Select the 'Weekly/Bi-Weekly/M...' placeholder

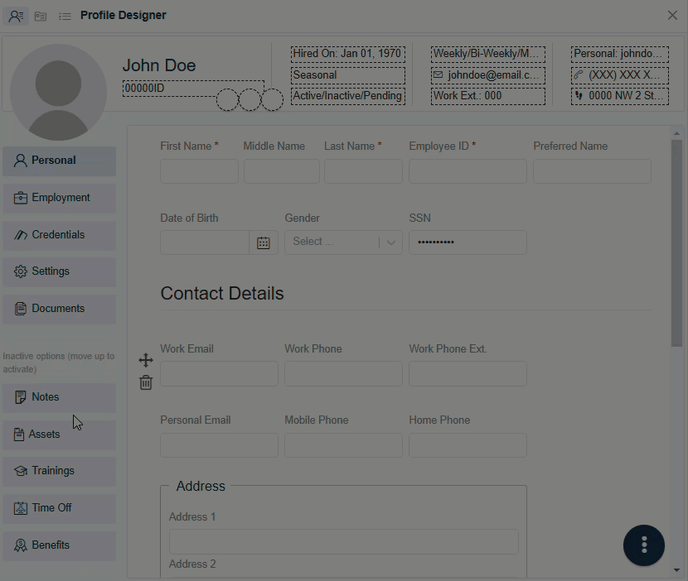tap(488, 54)
